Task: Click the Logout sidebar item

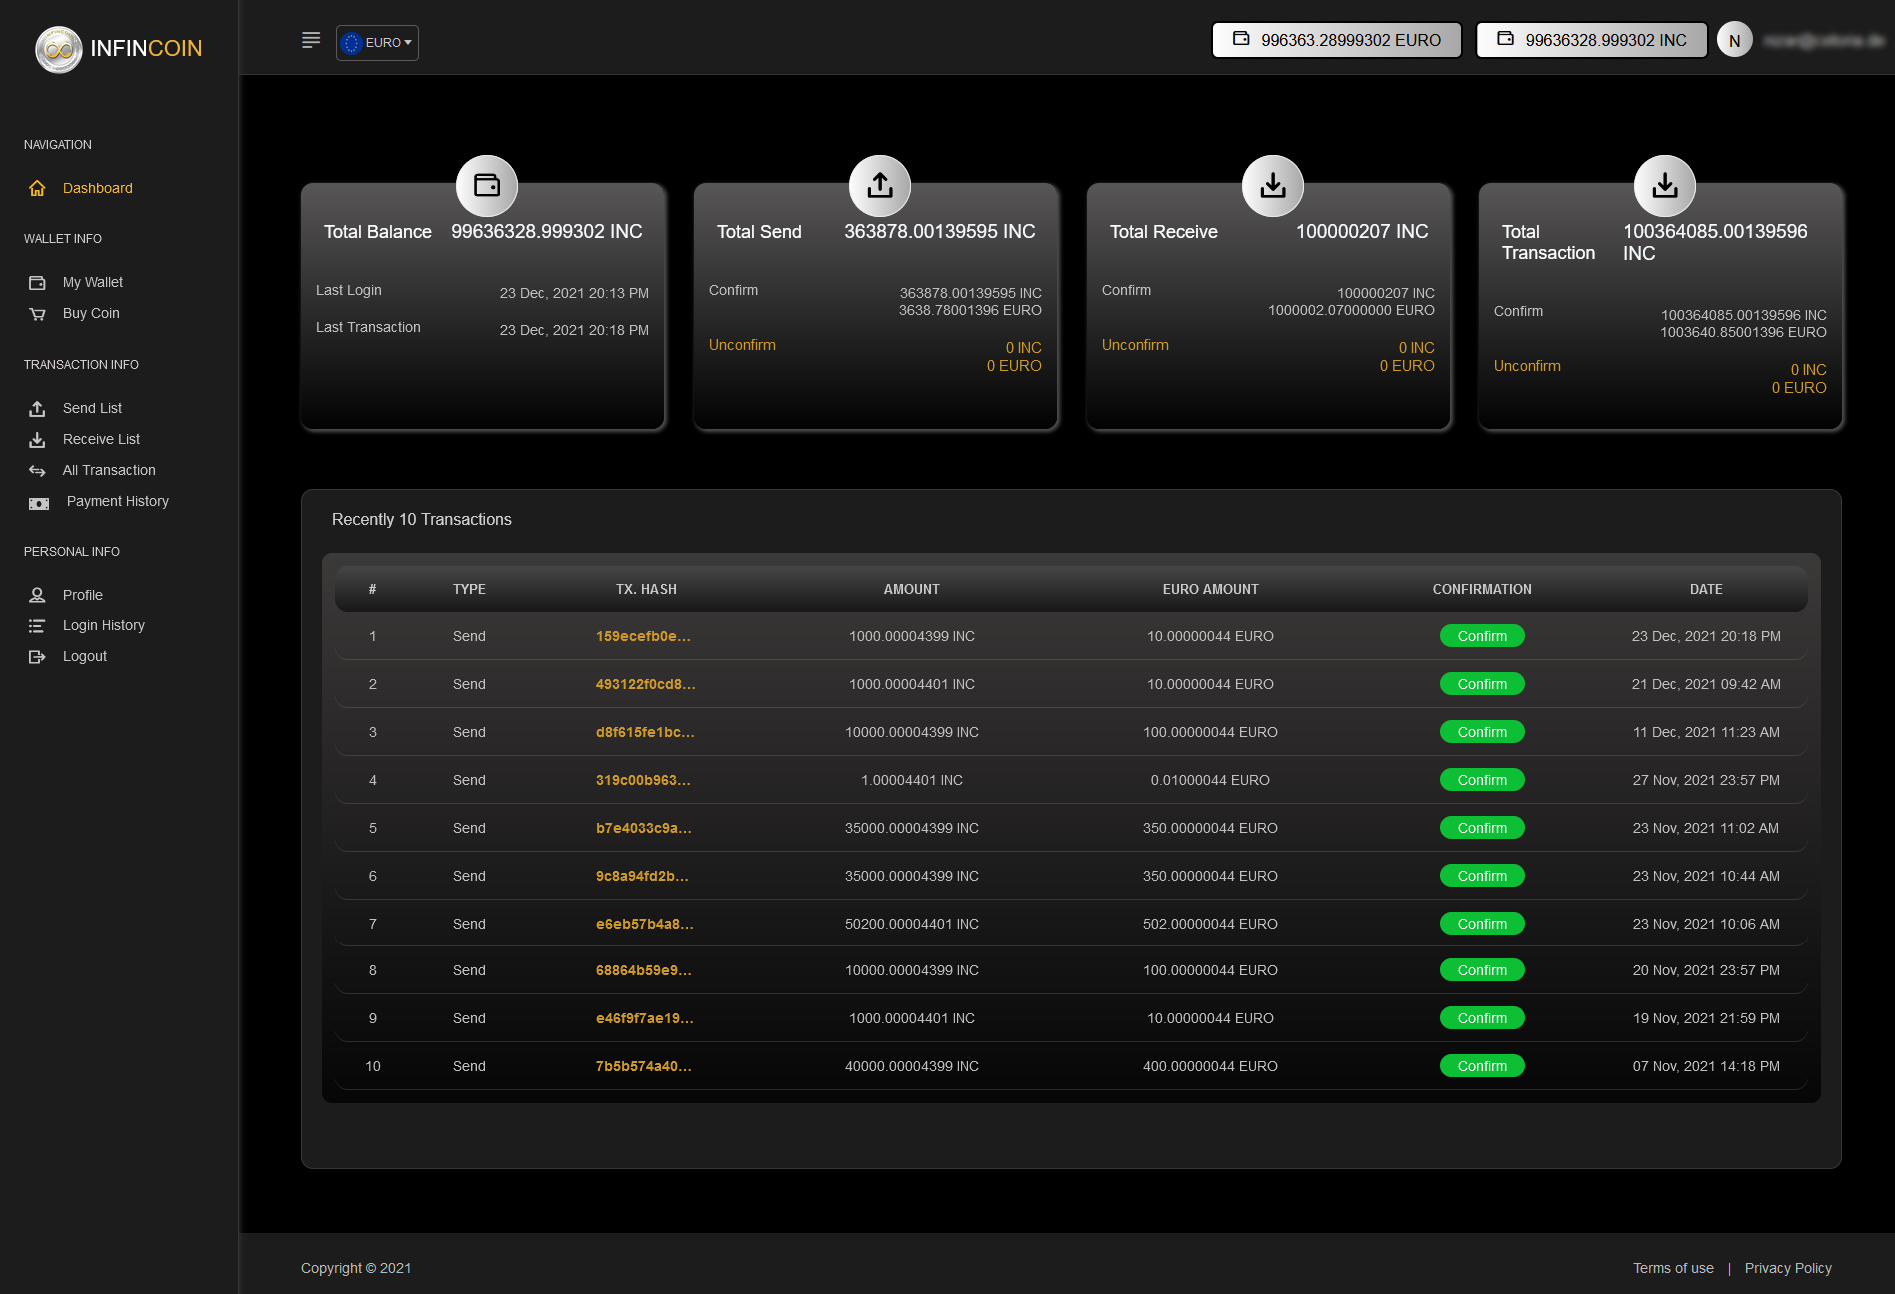Action: click(84, 656)
